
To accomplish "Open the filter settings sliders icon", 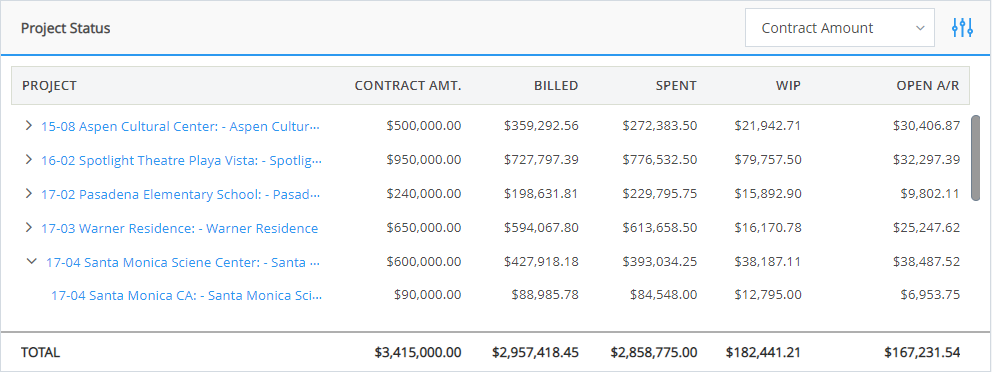I will click(962, 28).
